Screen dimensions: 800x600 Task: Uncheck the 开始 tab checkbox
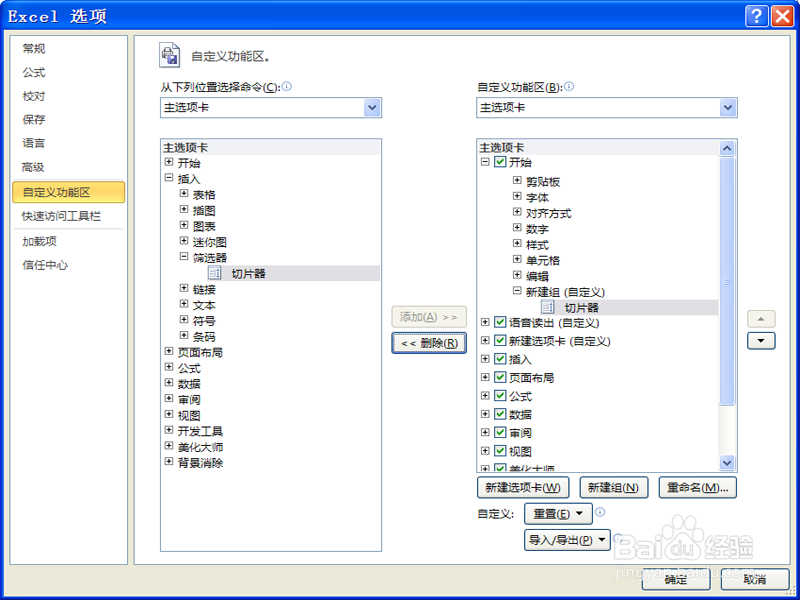coord(500,162)
